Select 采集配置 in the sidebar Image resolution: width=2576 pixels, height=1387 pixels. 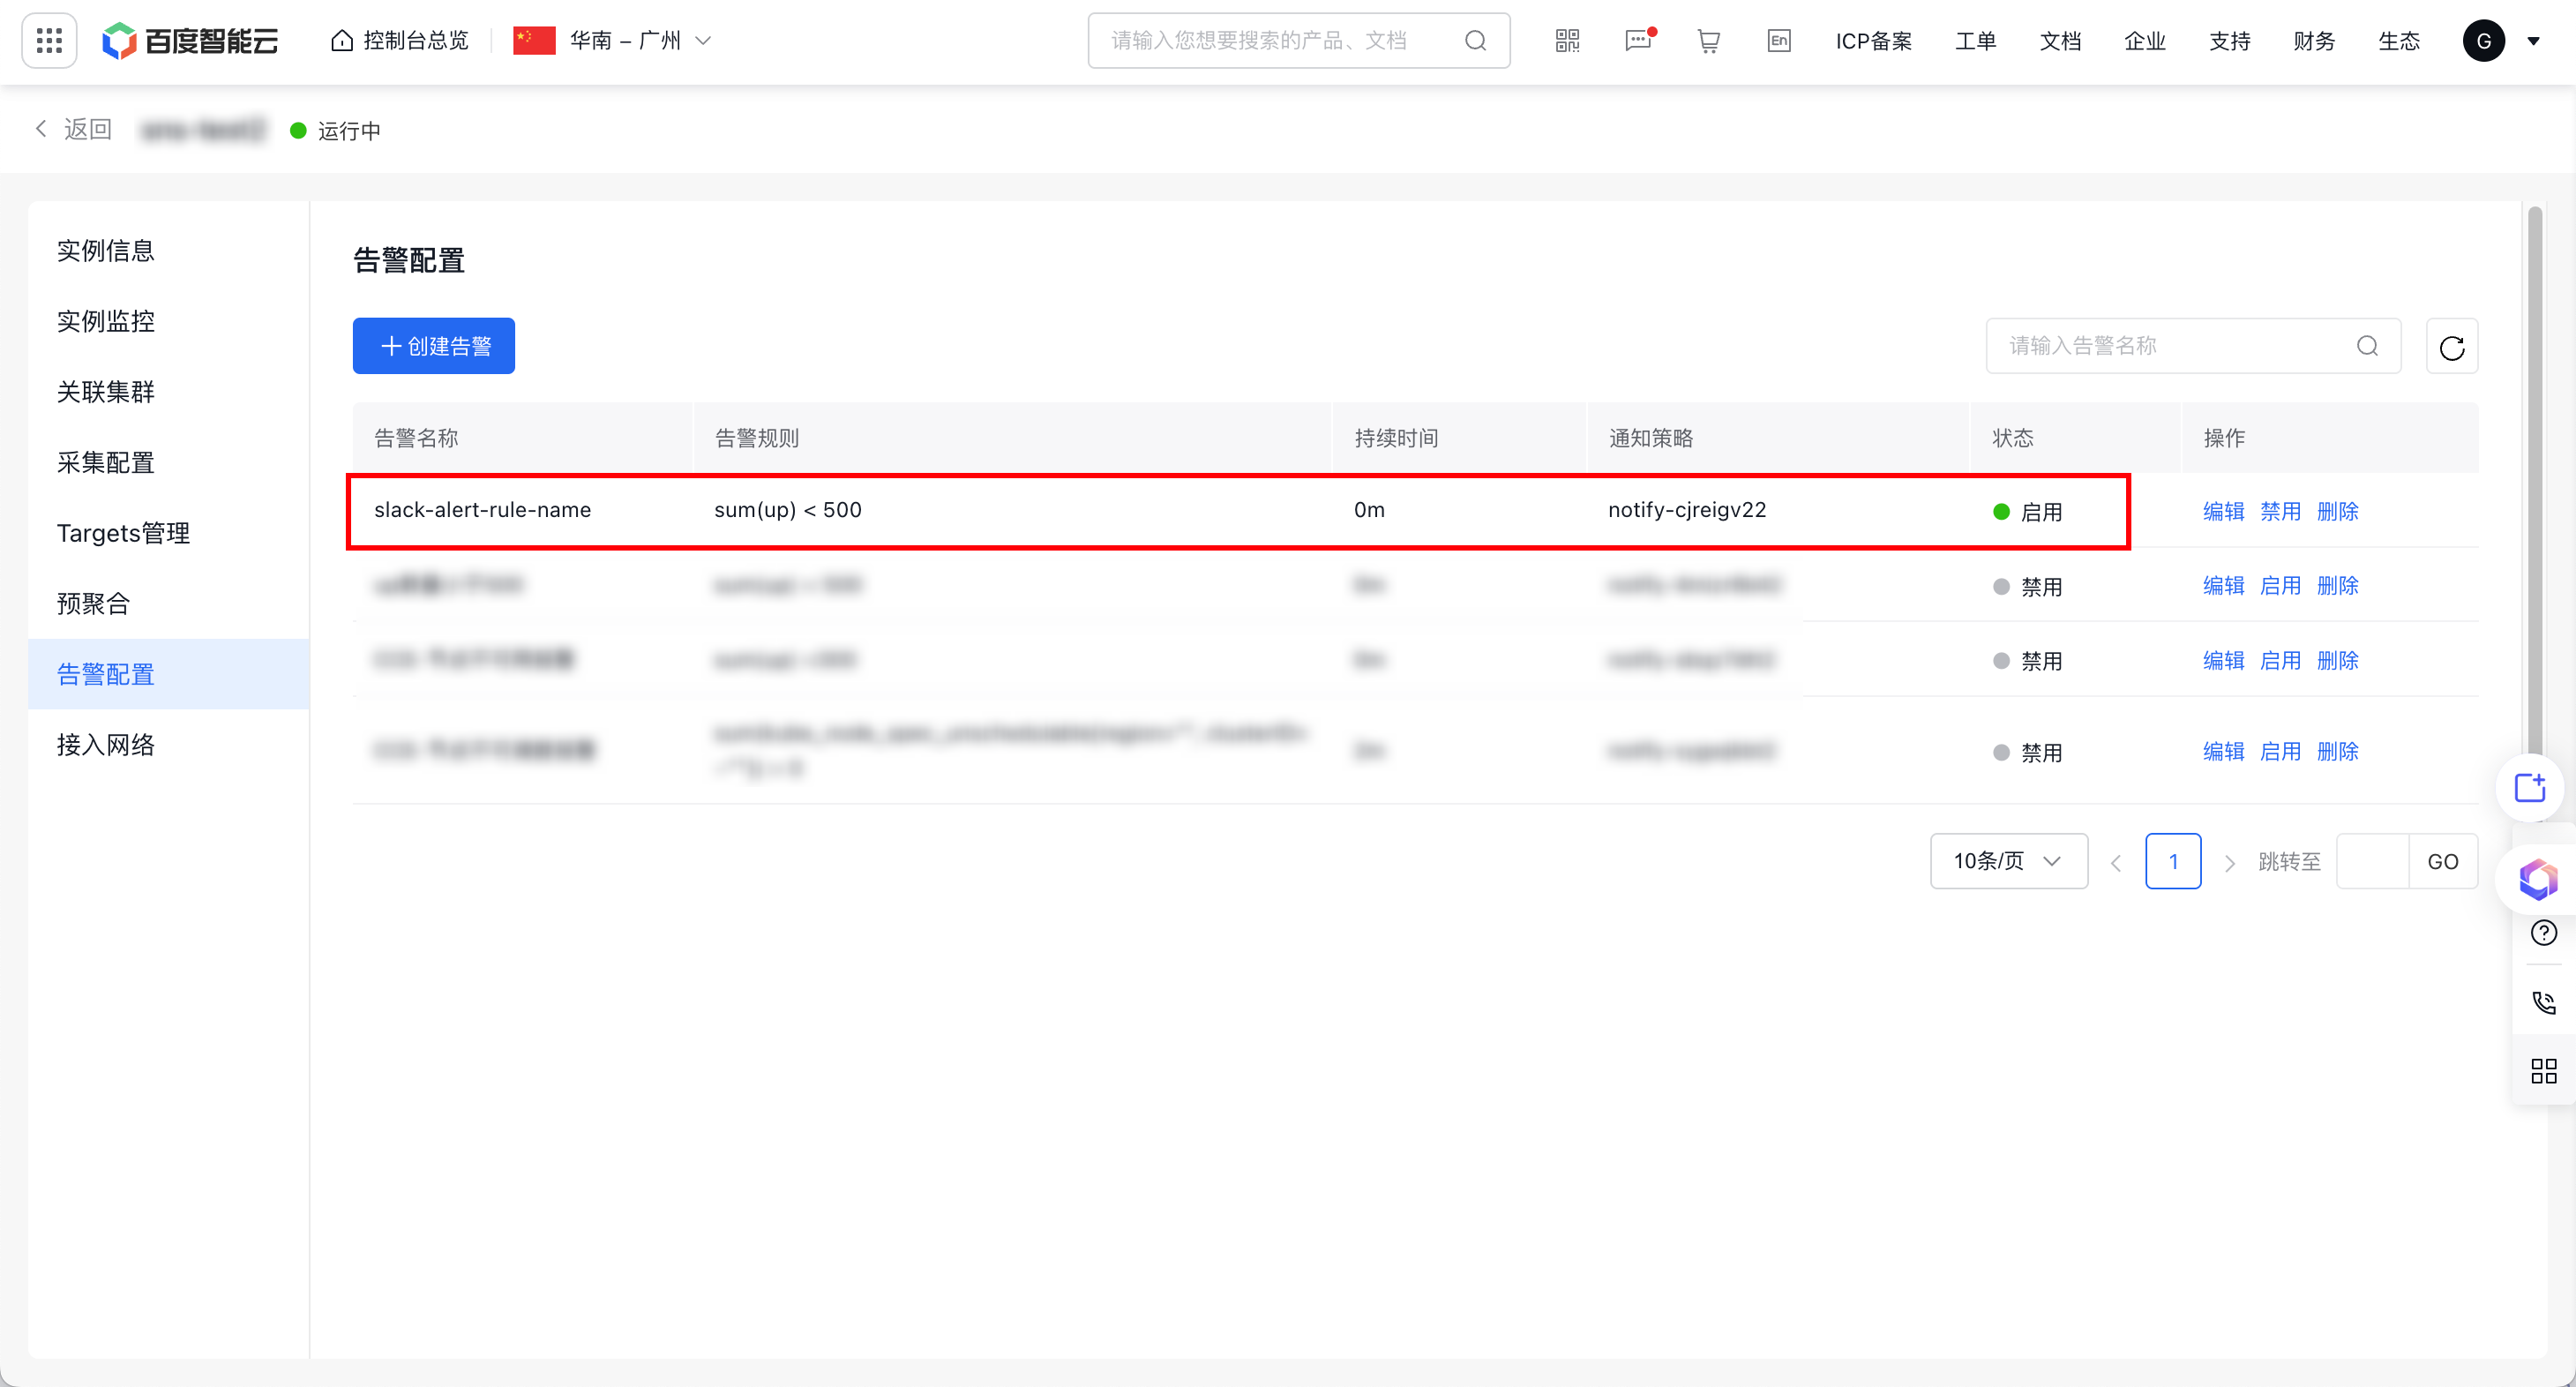[x=168, y=462]
